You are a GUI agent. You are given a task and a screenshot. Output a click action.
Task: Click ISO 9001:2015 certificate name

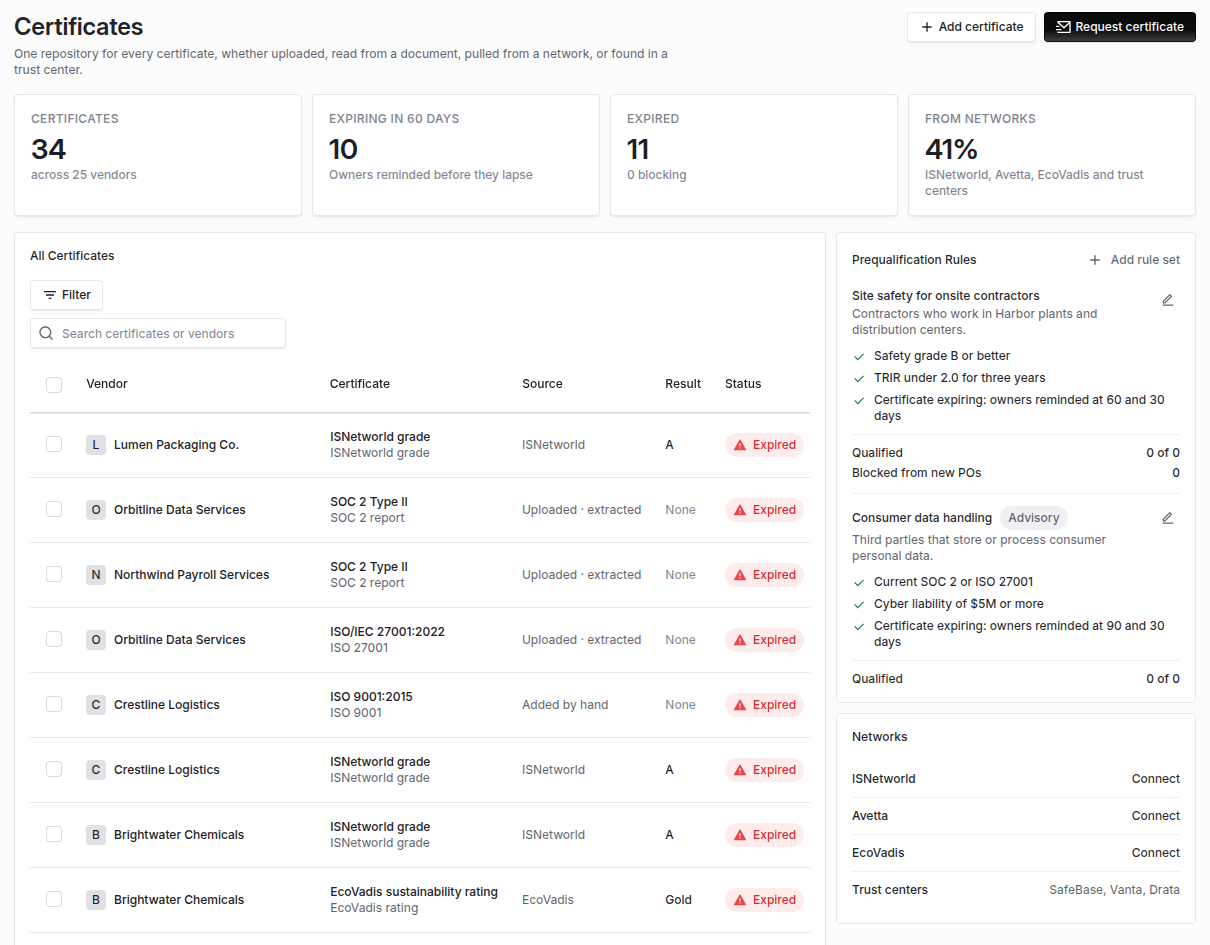click(x=371, y=697)
